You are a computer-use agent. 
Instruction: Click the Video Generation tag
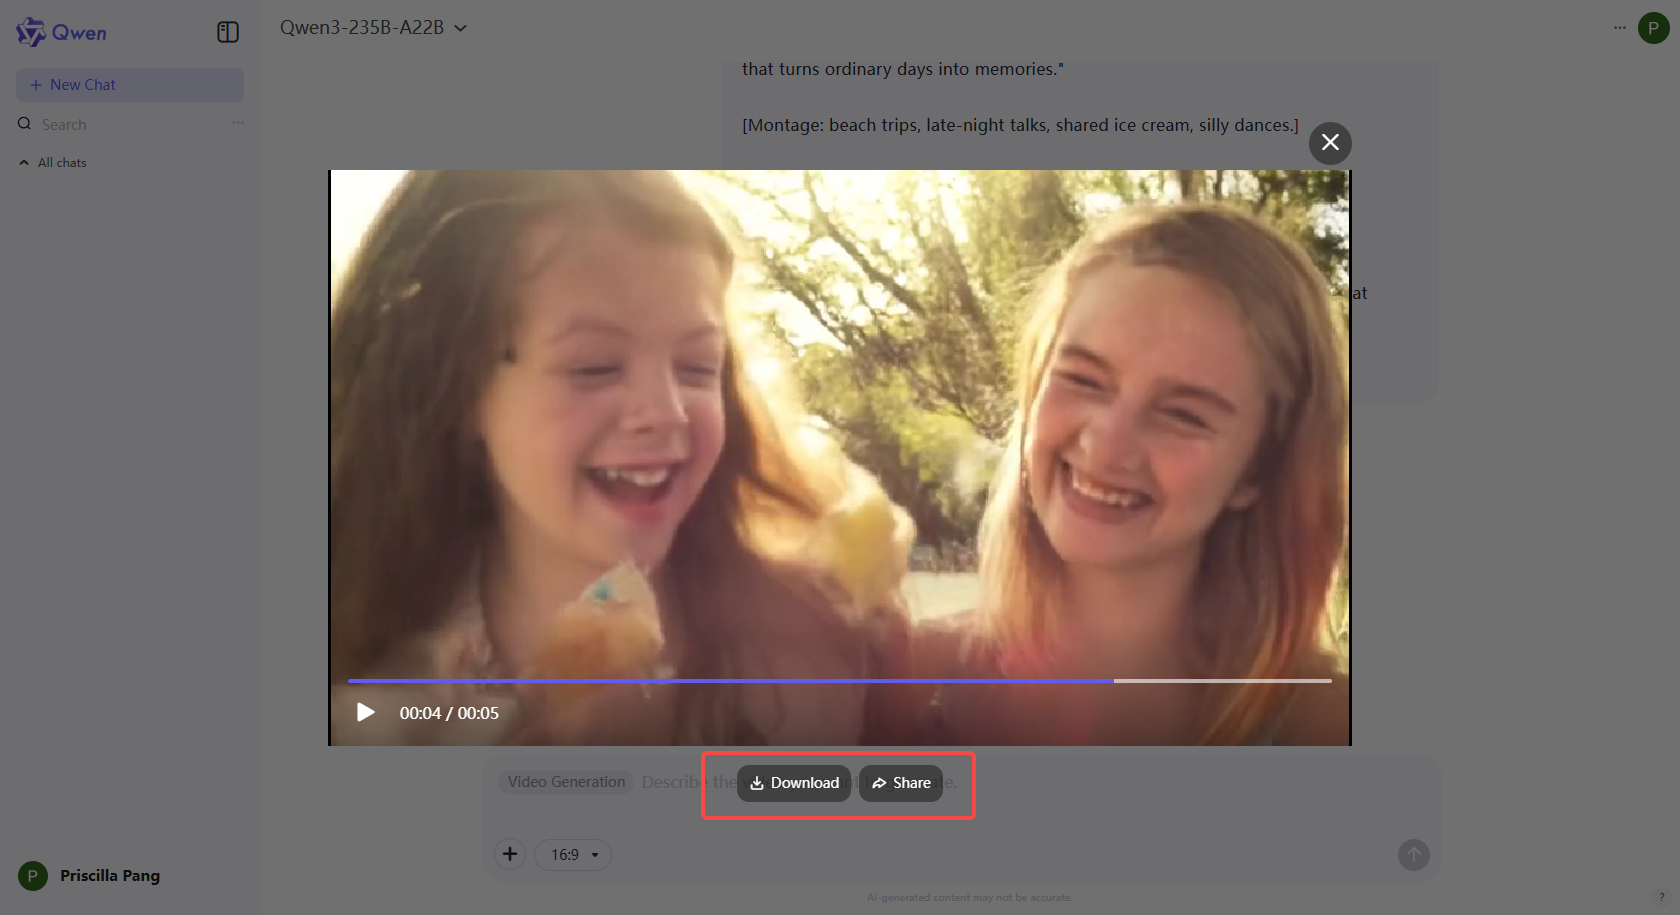566,782
